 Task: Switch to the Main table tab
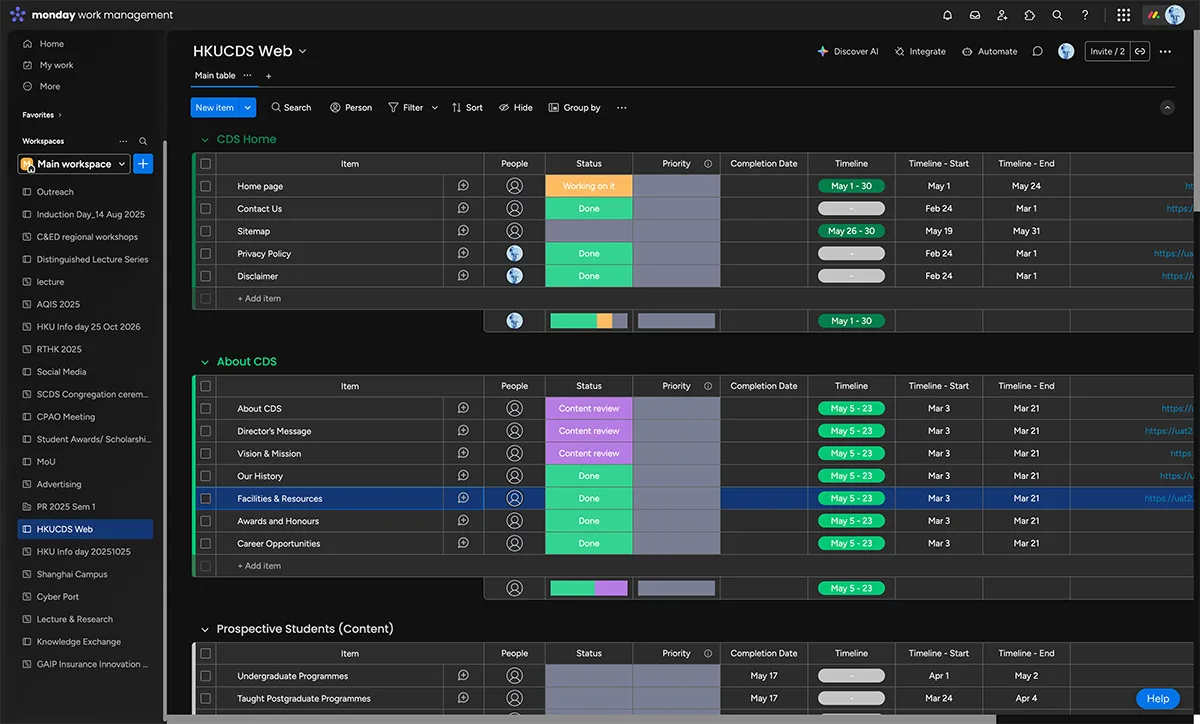215,76
